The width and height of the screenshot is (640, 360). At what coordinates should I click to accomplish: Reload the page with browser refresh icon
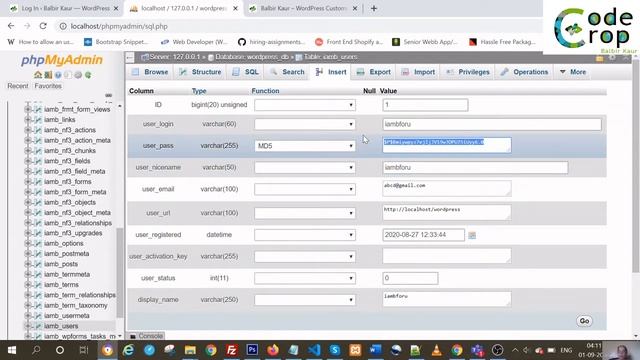pyautogui.click(x=43, y=26)
